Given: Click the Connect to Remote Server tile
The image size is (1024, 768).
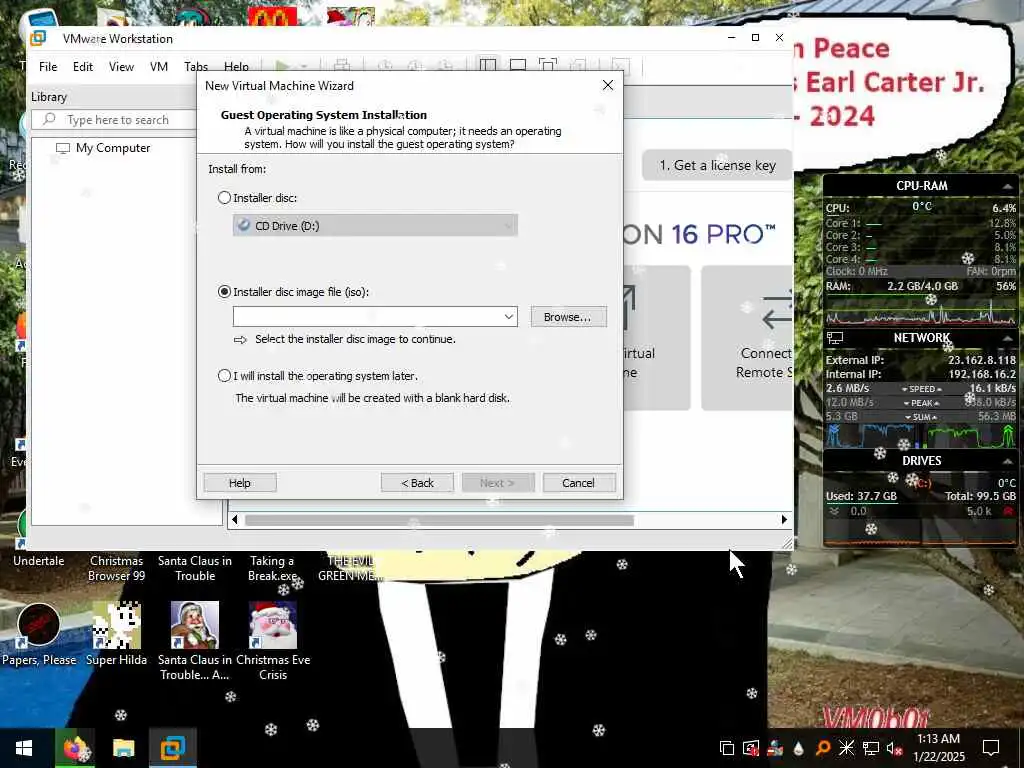Looking at the screenshot, I should 747,338.
